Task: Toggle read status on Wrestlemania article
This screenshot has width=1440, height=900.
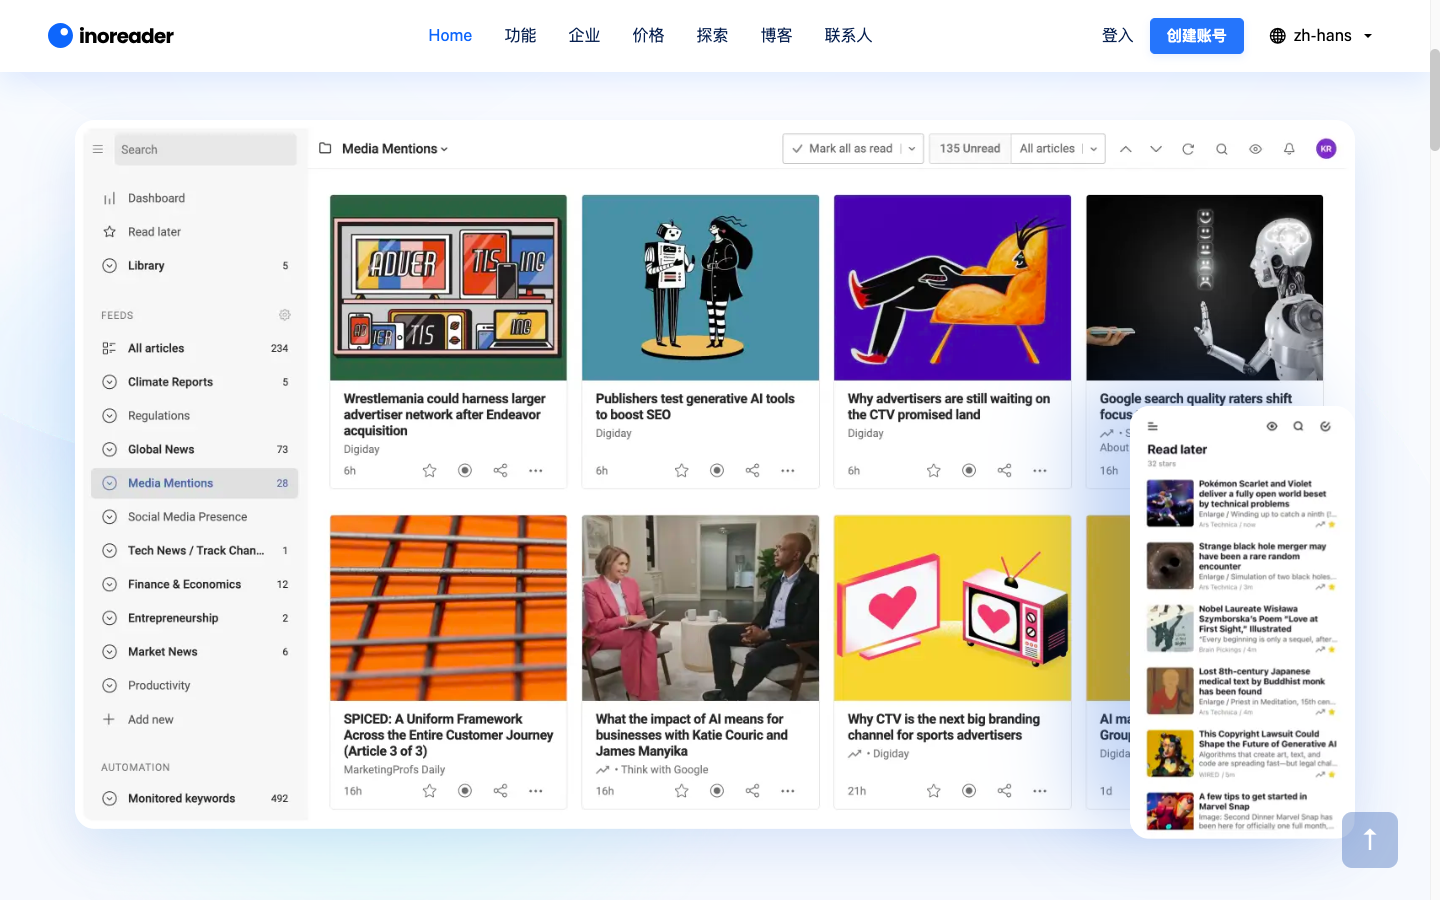Action: click(x=465, y=470)
